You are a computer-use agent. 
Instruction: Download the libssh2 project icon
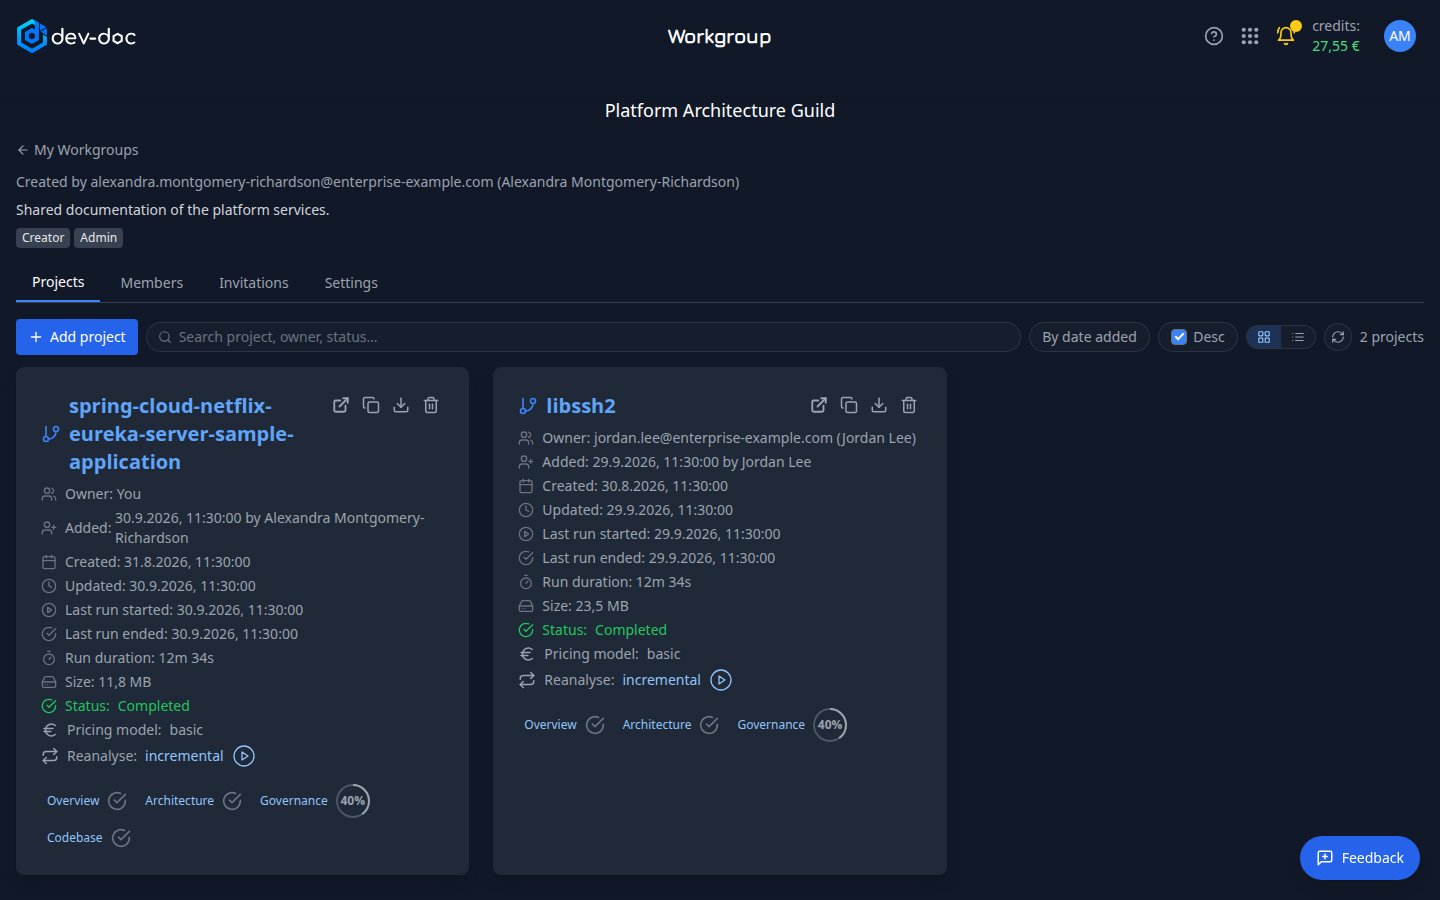879,405
